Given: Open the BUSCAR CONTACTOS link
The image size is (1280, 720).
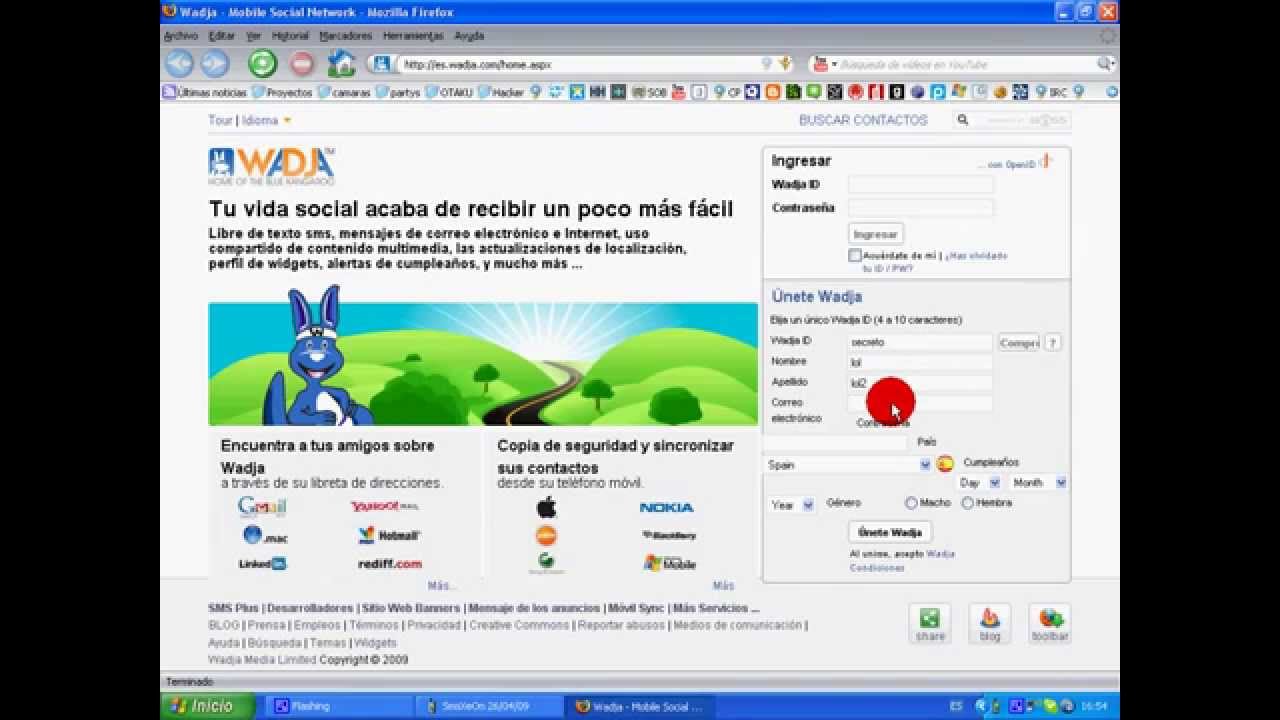Looking at the screenshot, I should click(863, 120).
